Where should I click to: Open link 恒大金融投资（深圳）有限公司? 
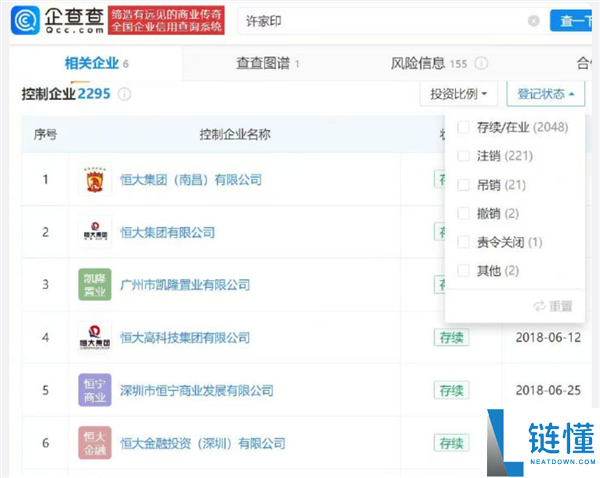pyautogui.click(x=203, y=443)
